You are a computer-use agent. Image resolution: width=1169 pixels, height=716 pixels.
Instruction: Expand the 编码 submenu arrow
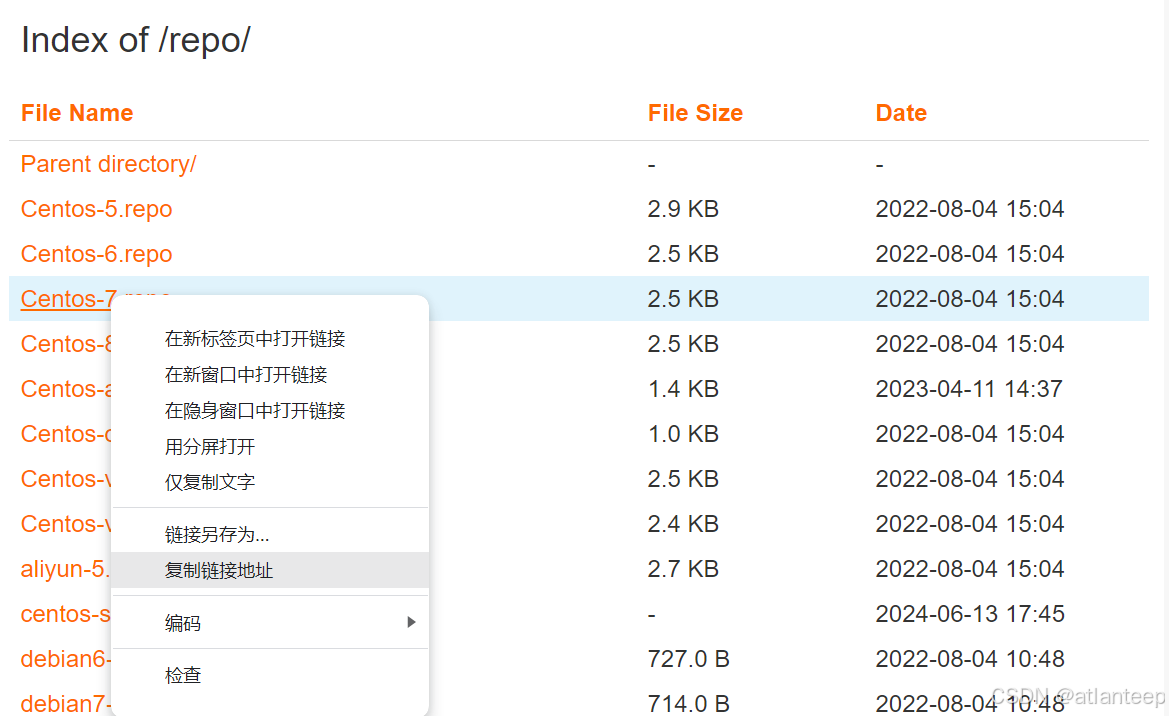pyautogui.click(x=411, y=623)
